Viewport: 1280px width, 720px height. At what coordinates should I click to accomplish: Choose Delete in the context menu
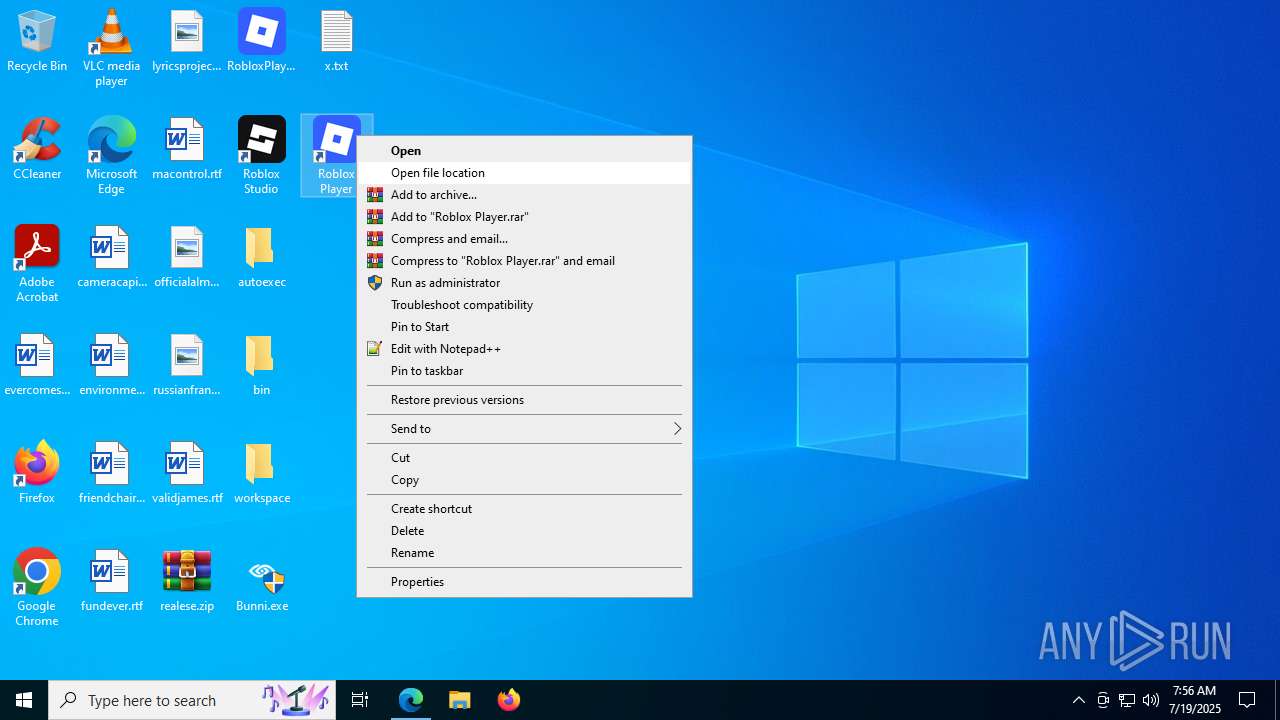(x=524, y=531)
